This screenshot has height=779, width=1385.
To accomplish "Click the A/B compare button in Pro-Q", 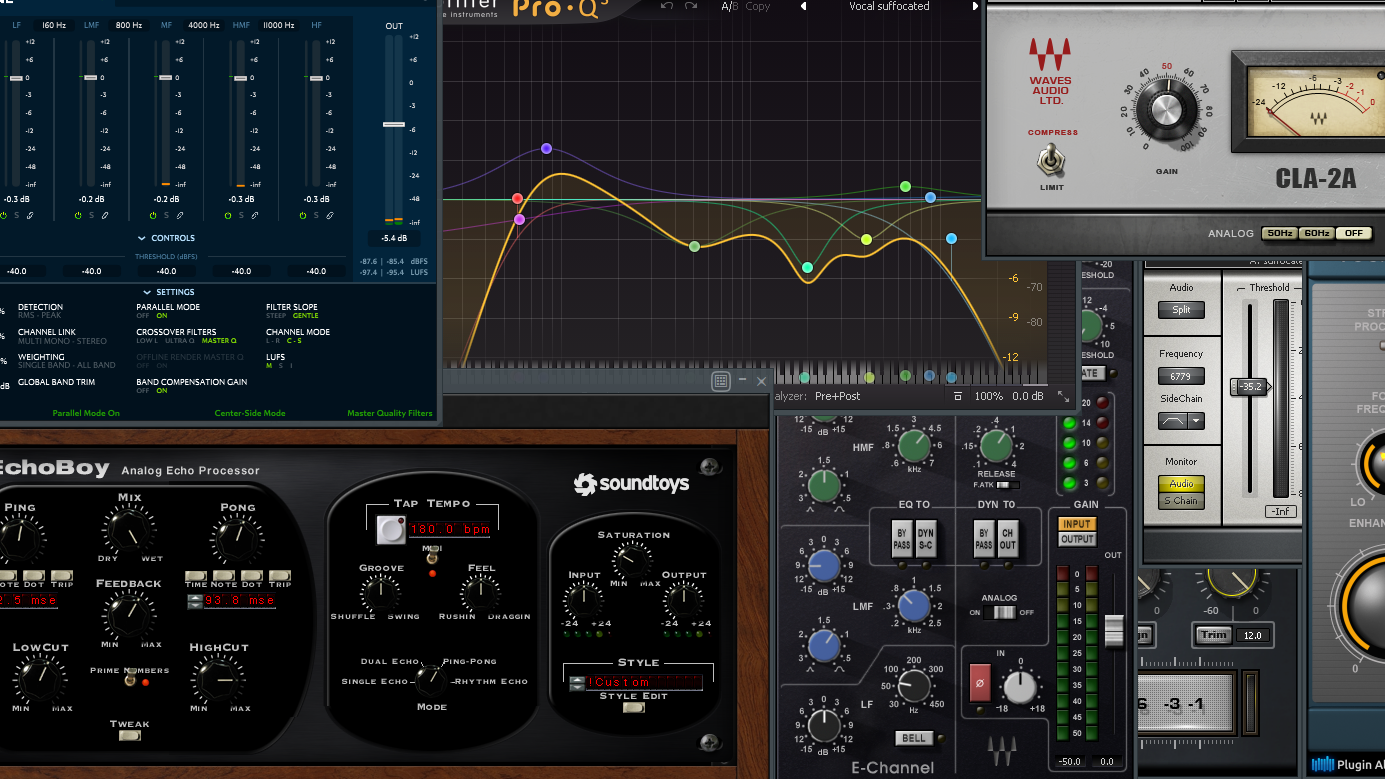I will [730, 6].
